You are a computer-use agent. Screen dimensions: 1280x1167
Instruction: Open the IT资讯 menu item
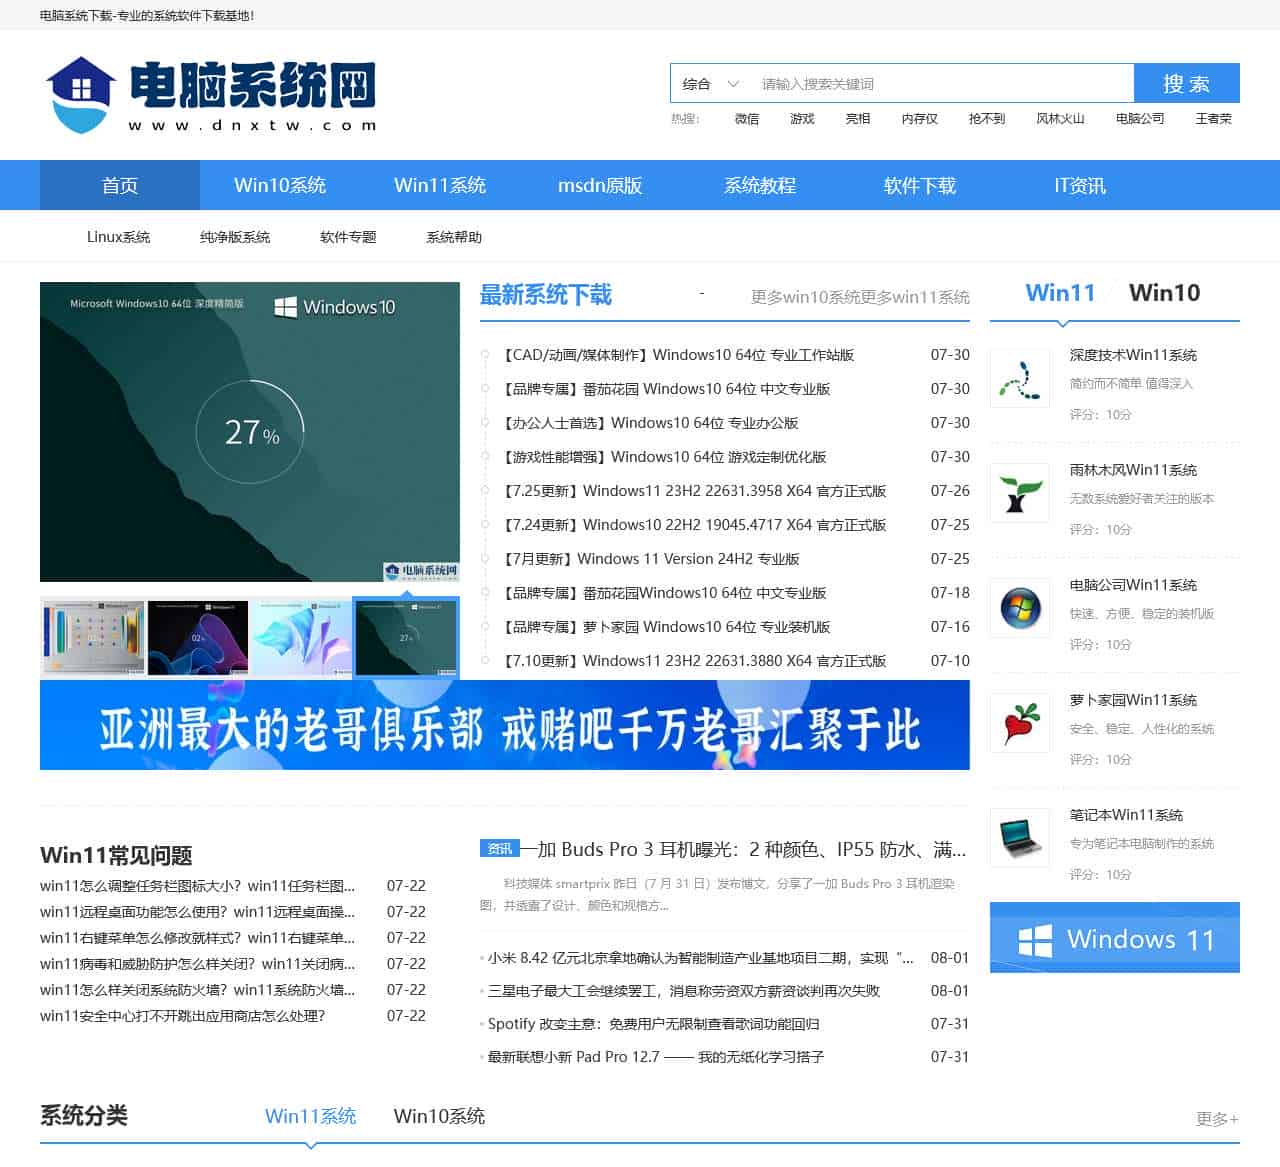tap(1080, 185)
